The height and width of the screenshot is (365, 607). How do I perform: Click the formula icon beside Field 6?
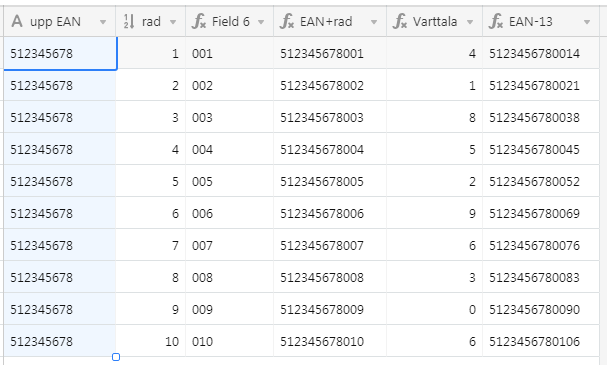tap(199, 21)
